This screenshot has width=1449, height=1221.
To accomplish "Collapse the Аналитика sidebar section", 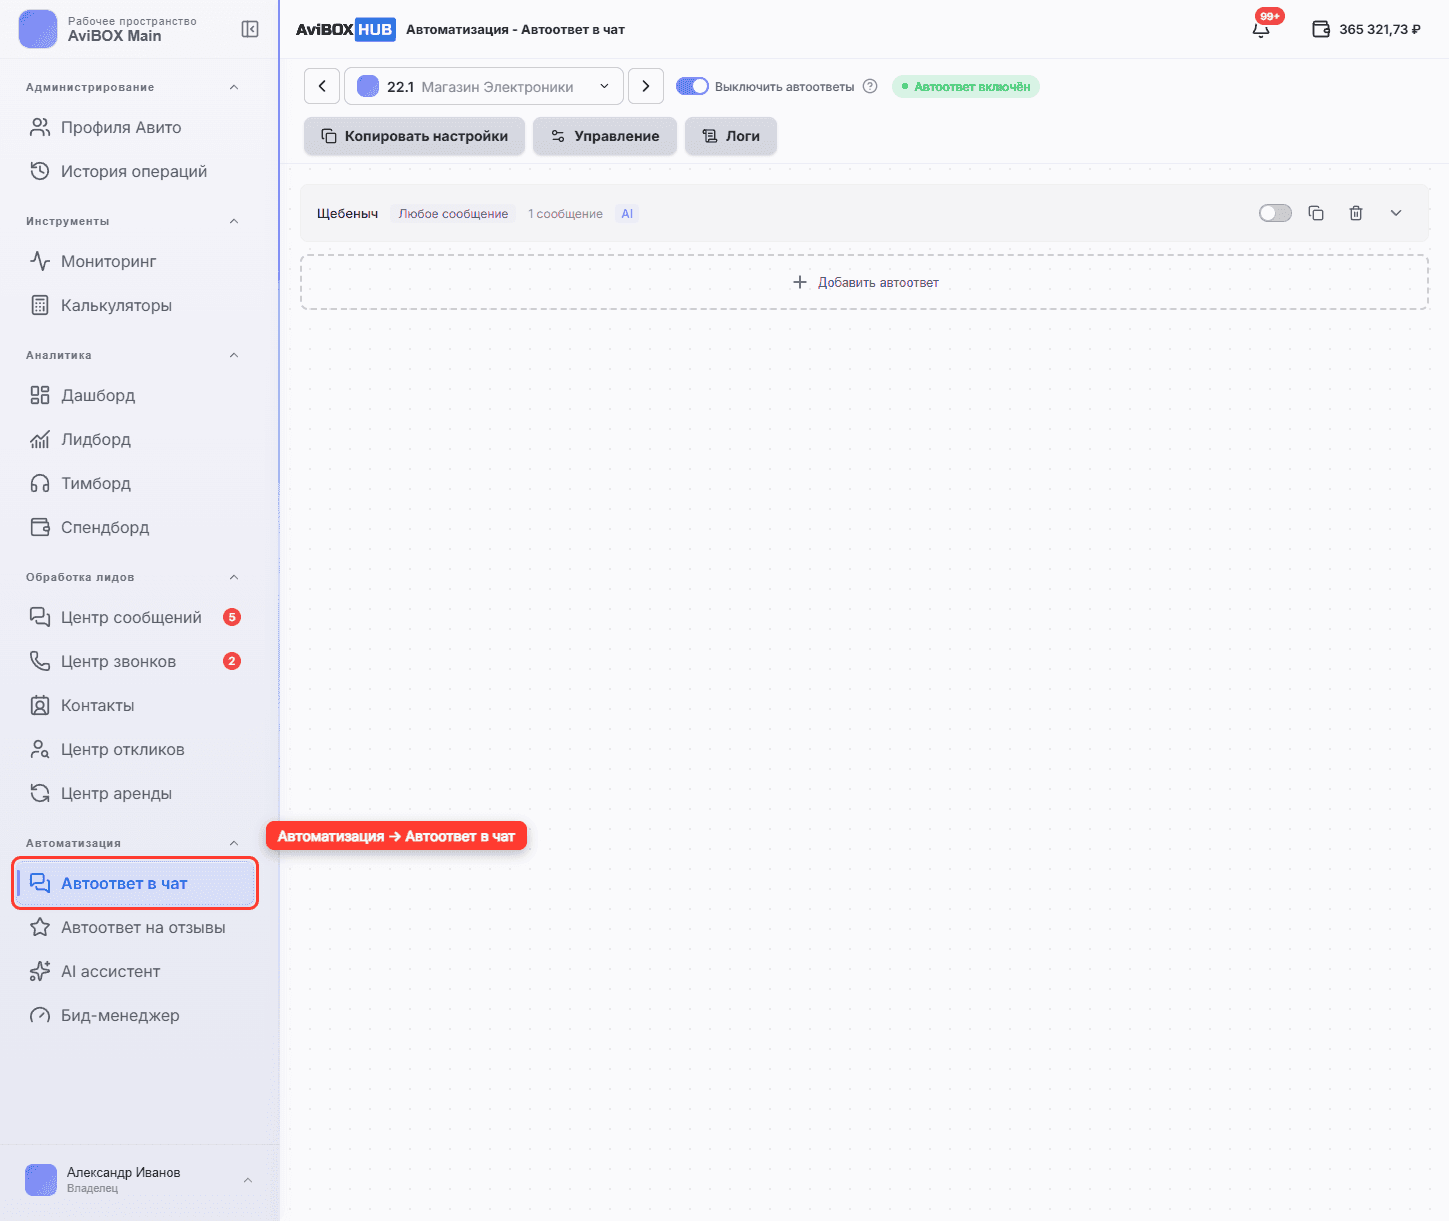I will click(x=234, y=355).
